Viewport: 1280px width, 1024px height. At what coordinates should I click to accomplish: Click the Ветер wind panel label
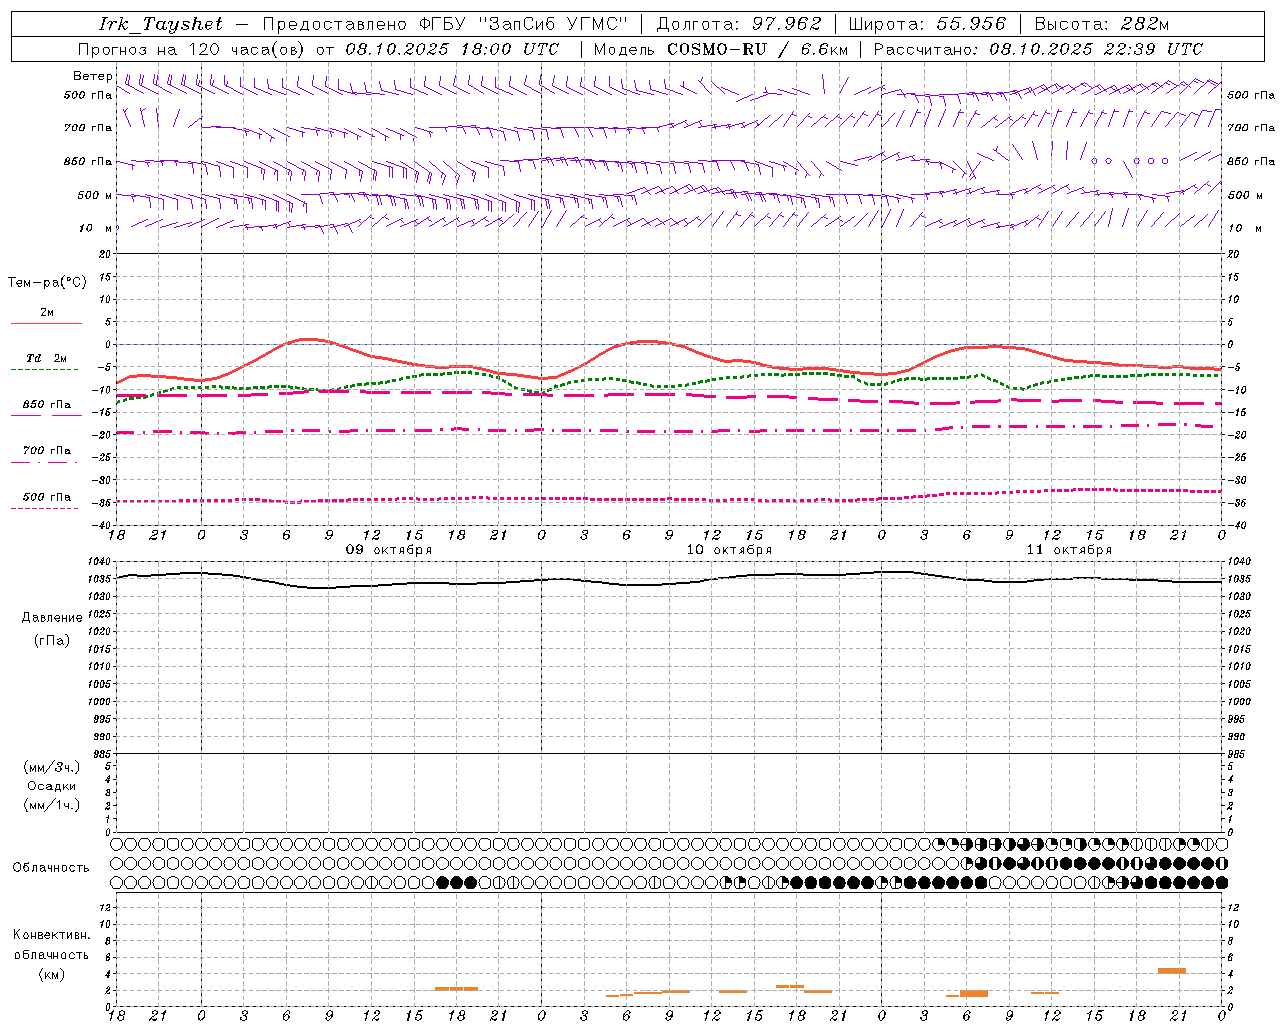pos(93,76)
